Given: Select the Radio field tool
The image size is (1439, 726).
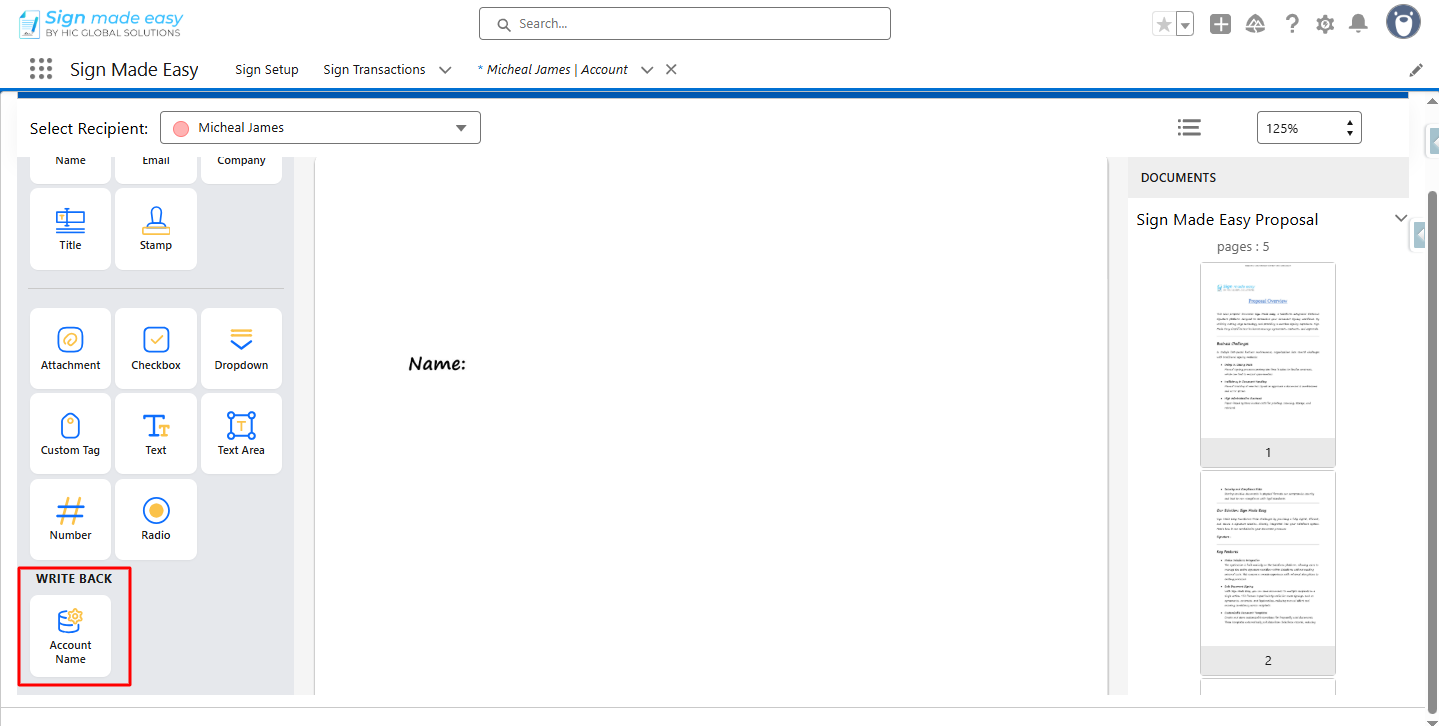Looking at the screenshot, I should (156, 519).
